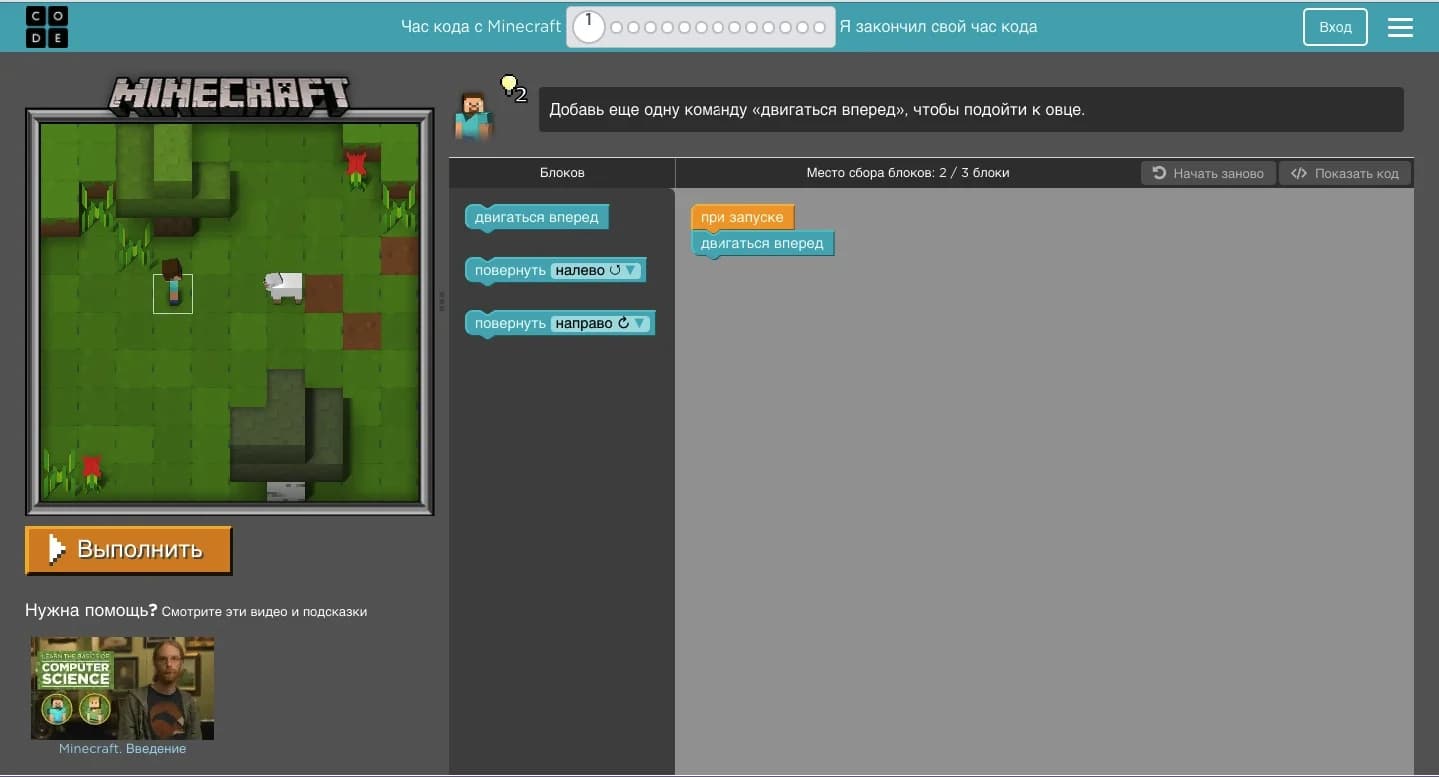Open the Code.org logo home link
The width and height of the screenshot is (1439, 777).
click(x=47, y=27)
